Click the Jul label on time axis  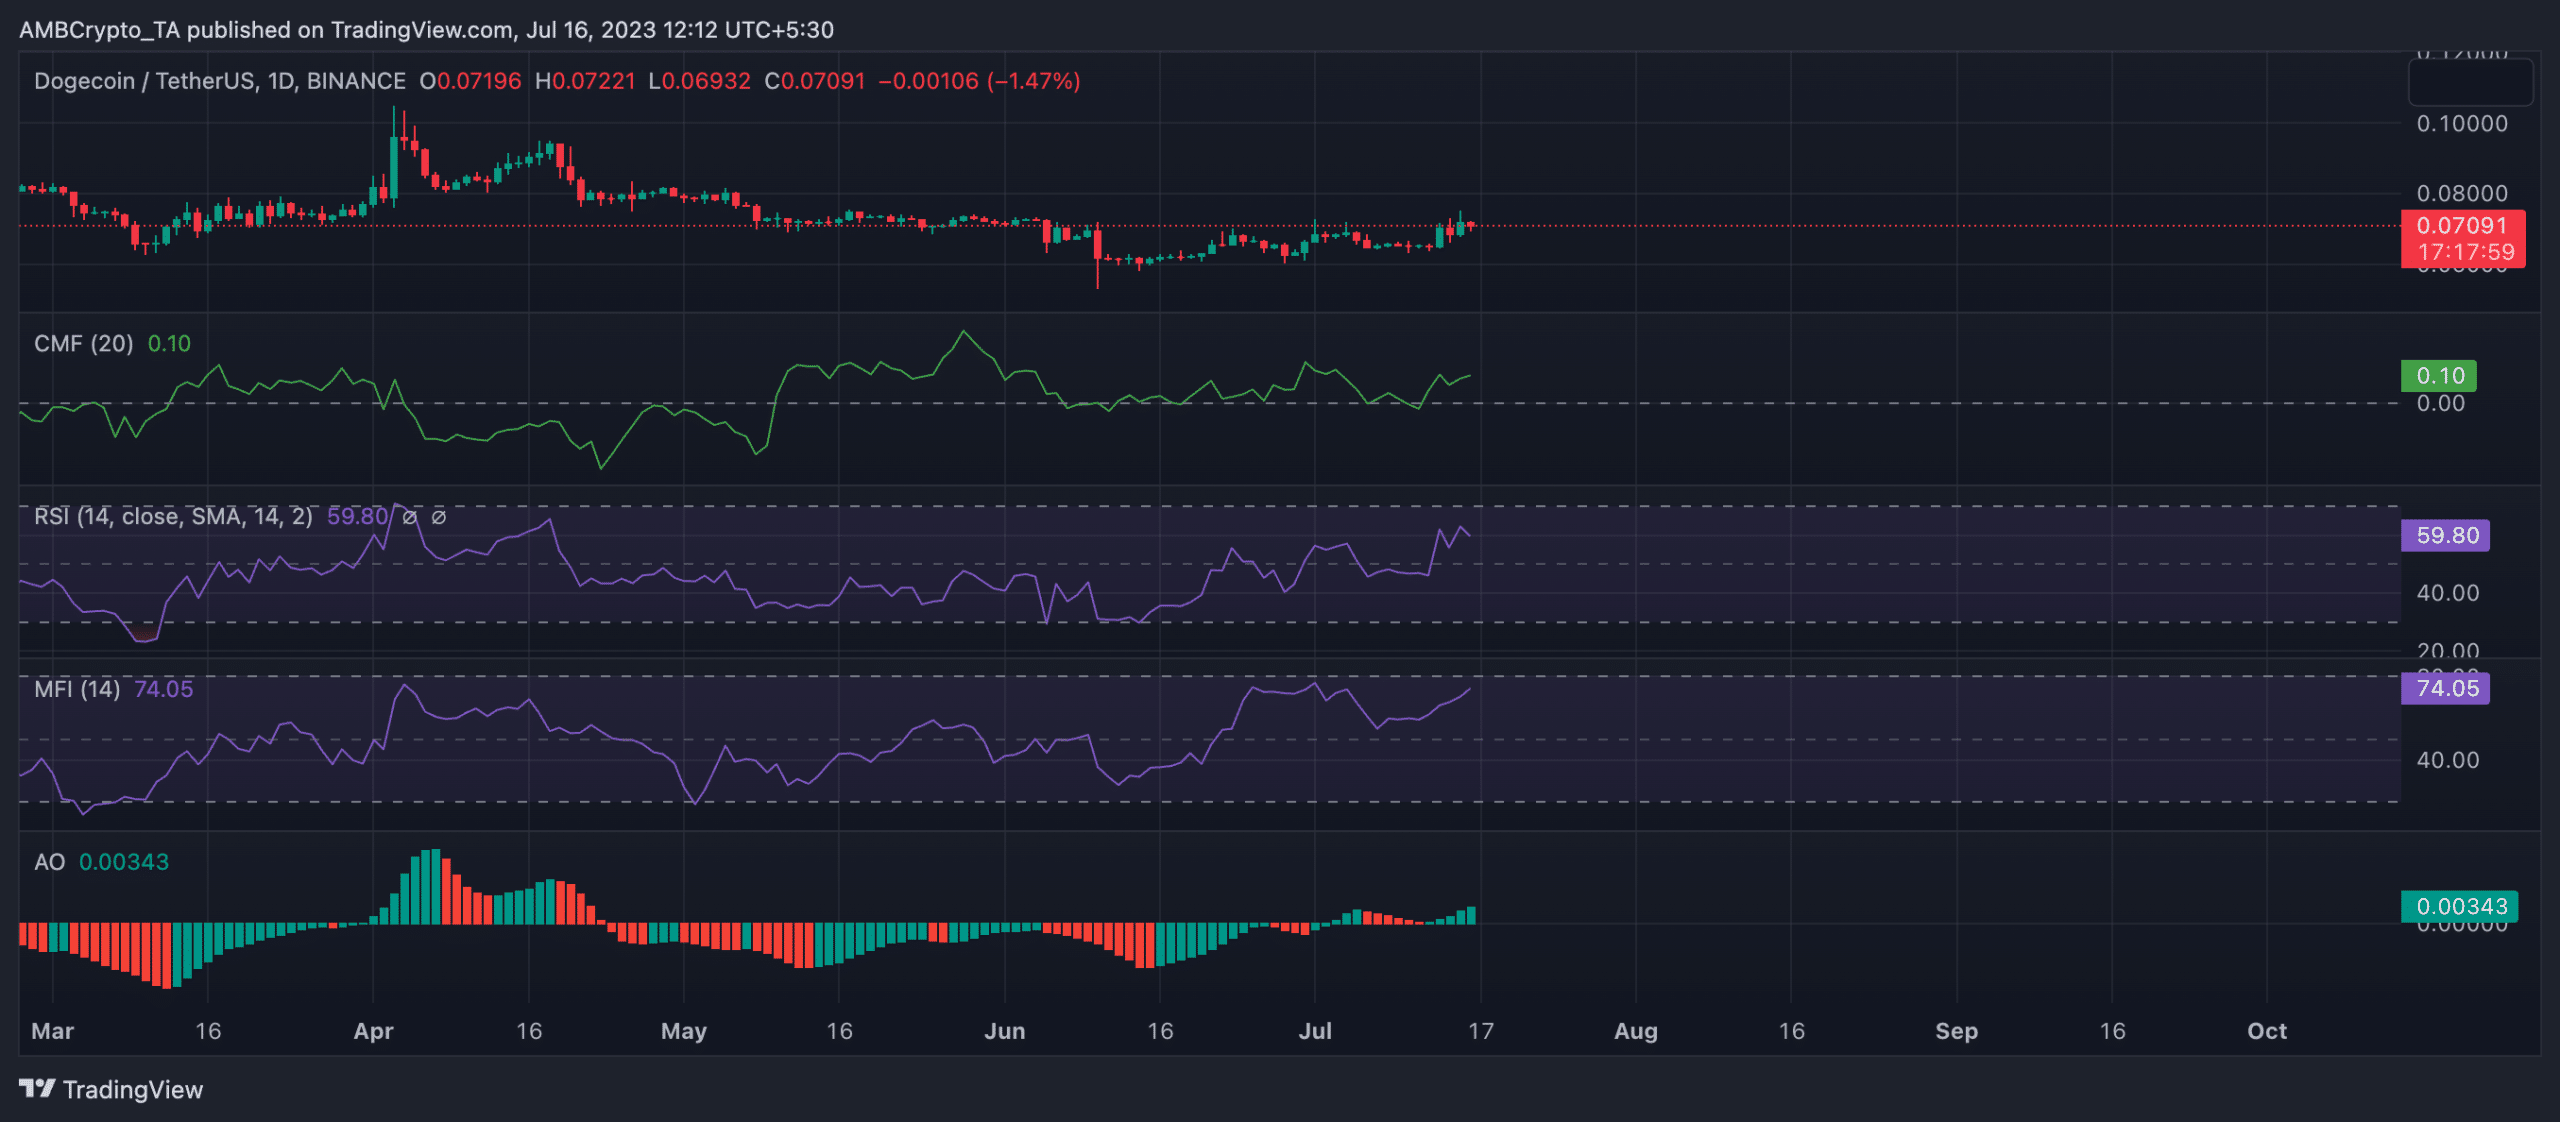tap(1315, 1031)
